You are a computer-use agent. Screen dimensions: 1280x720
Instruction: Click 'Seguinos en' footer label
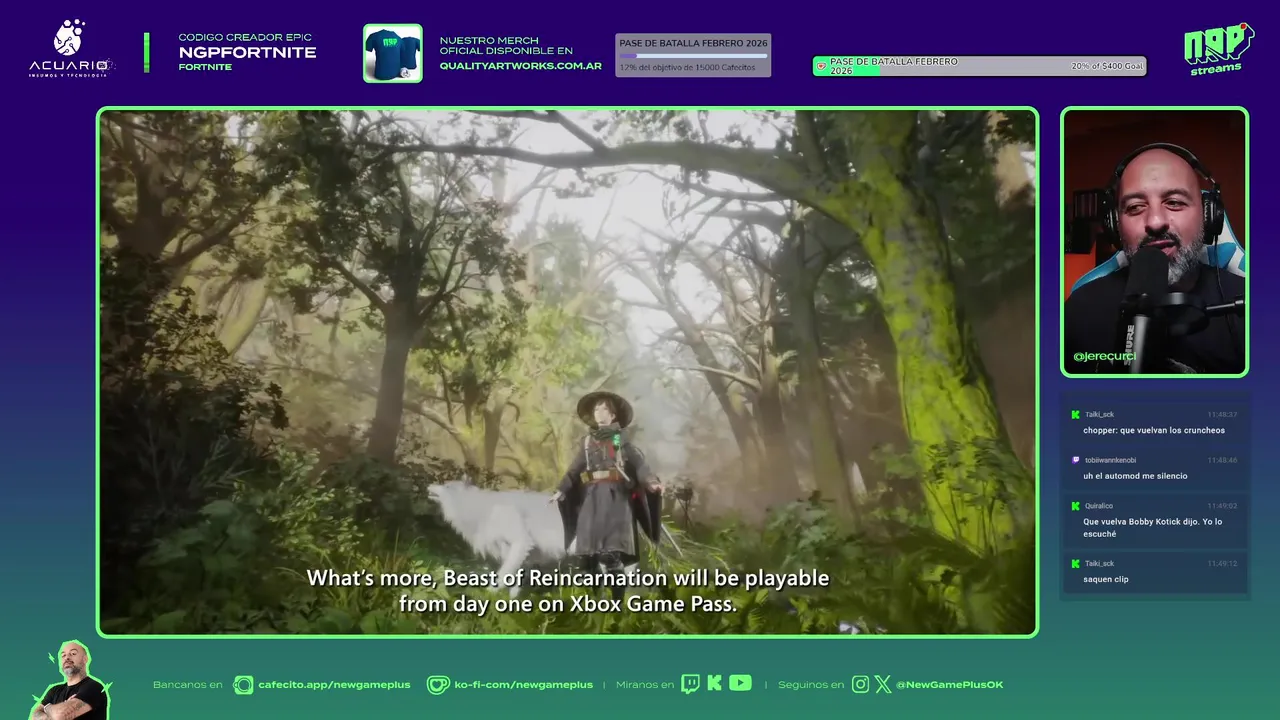point(811,685)
